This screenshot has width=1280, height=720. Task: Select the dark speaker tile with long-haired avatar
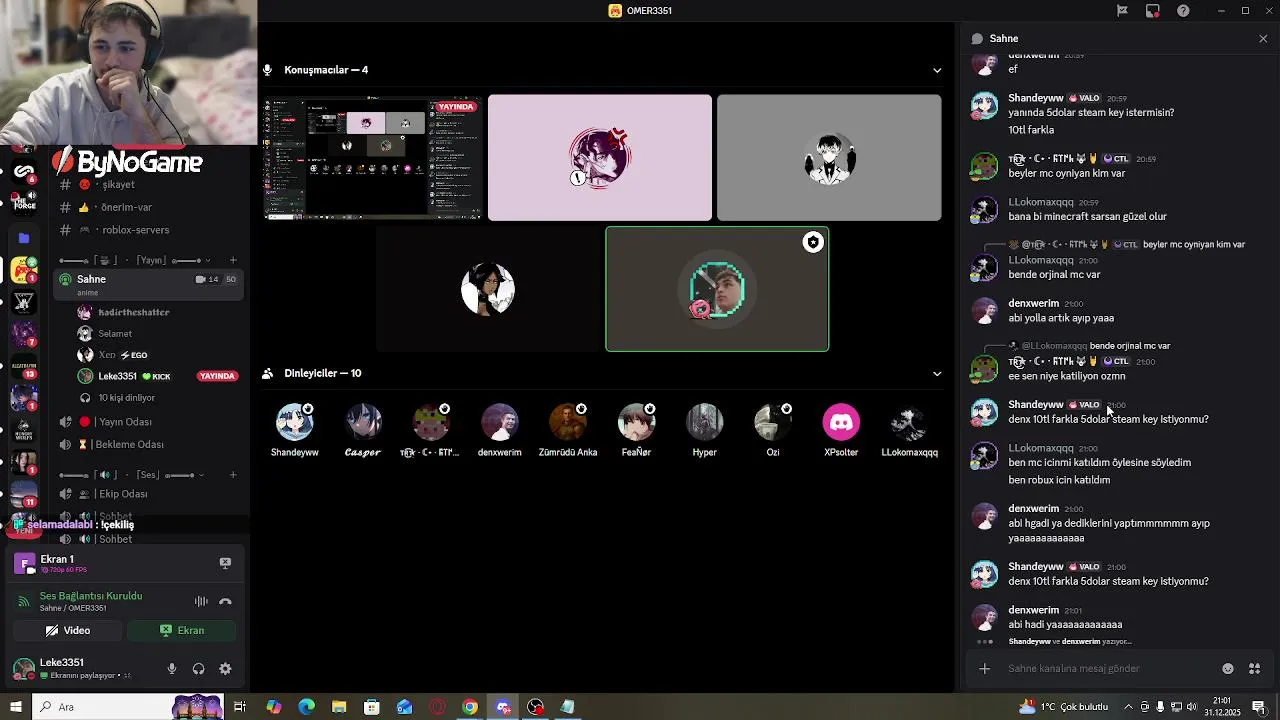[488, 289]
